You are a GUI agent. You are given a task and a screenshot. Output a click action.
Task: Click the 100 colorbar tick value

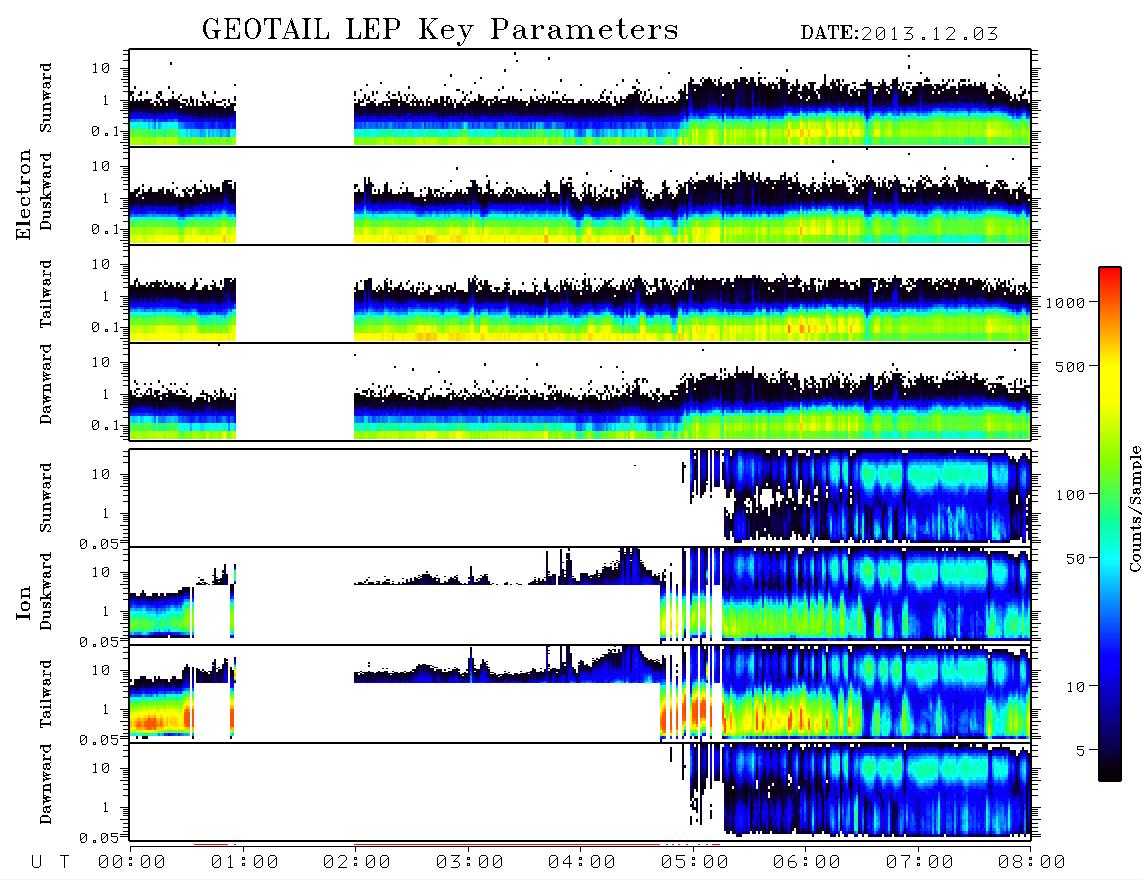click(x=1070, y=495)
